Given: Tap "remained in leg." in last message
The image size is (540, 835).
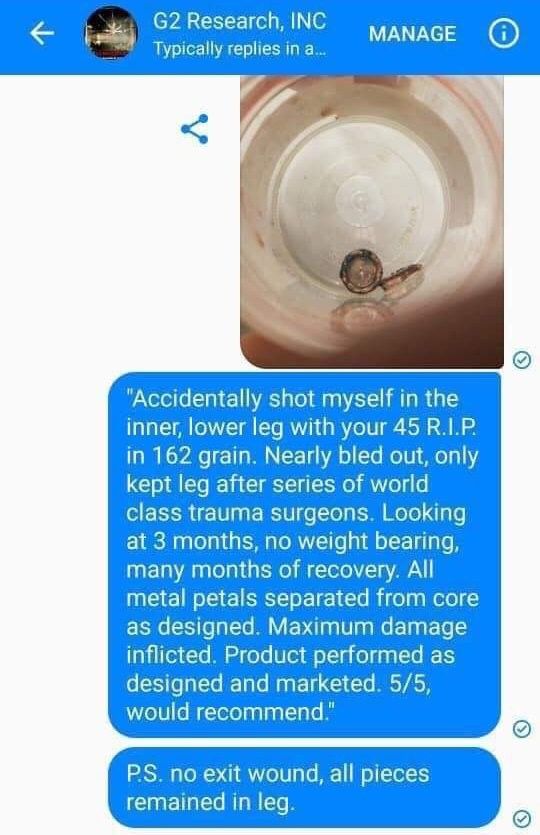Looking at the screenshot, I should tap(210, 802).
